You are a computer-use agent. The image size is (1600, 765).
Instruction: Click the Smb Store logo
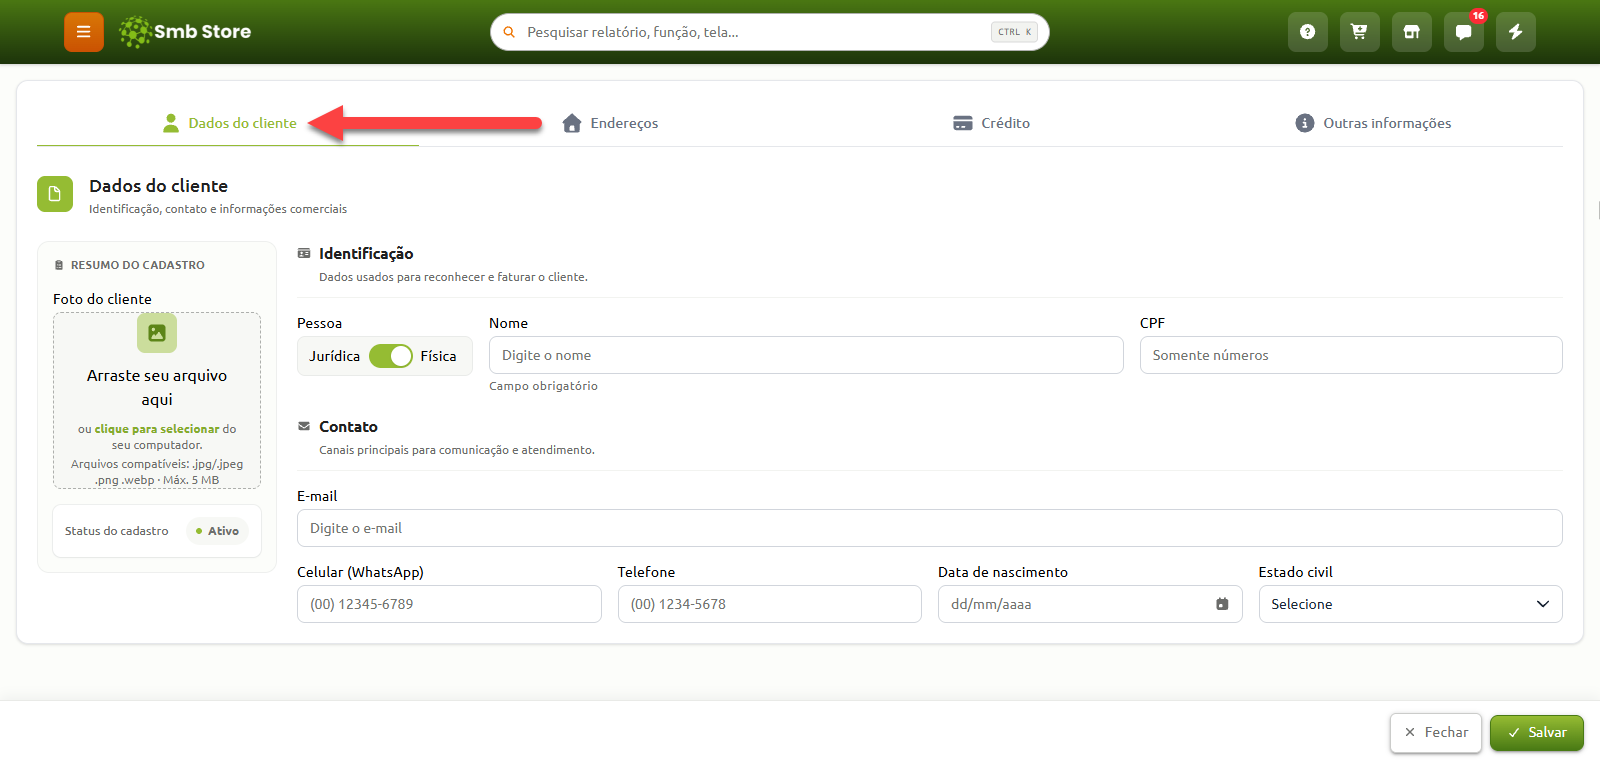click(185, 32)
